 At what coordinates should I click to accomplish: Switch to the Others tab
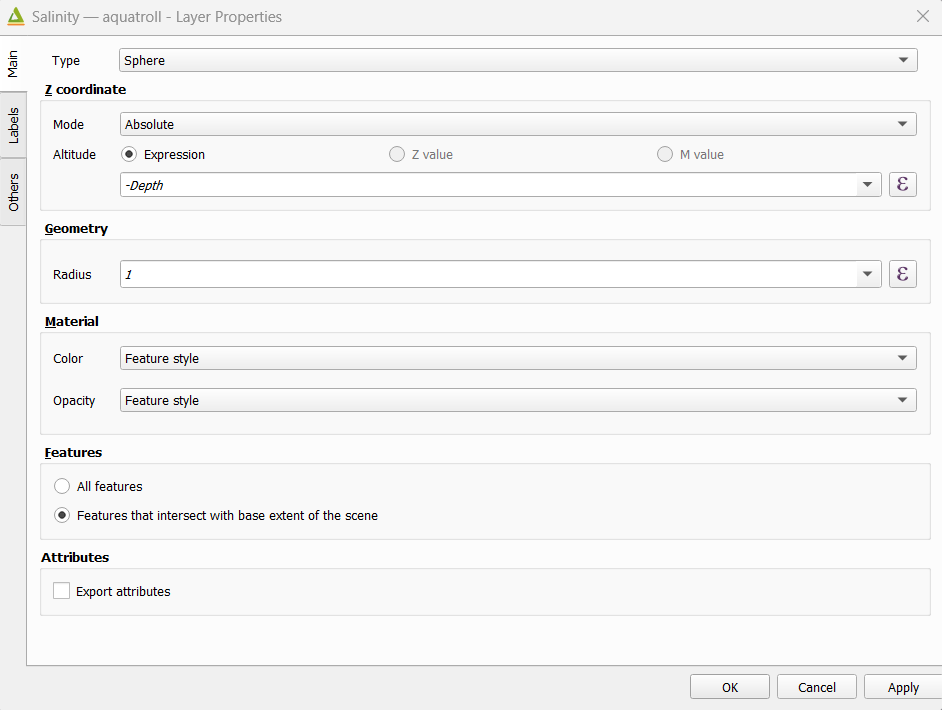[x=13, y=192]
